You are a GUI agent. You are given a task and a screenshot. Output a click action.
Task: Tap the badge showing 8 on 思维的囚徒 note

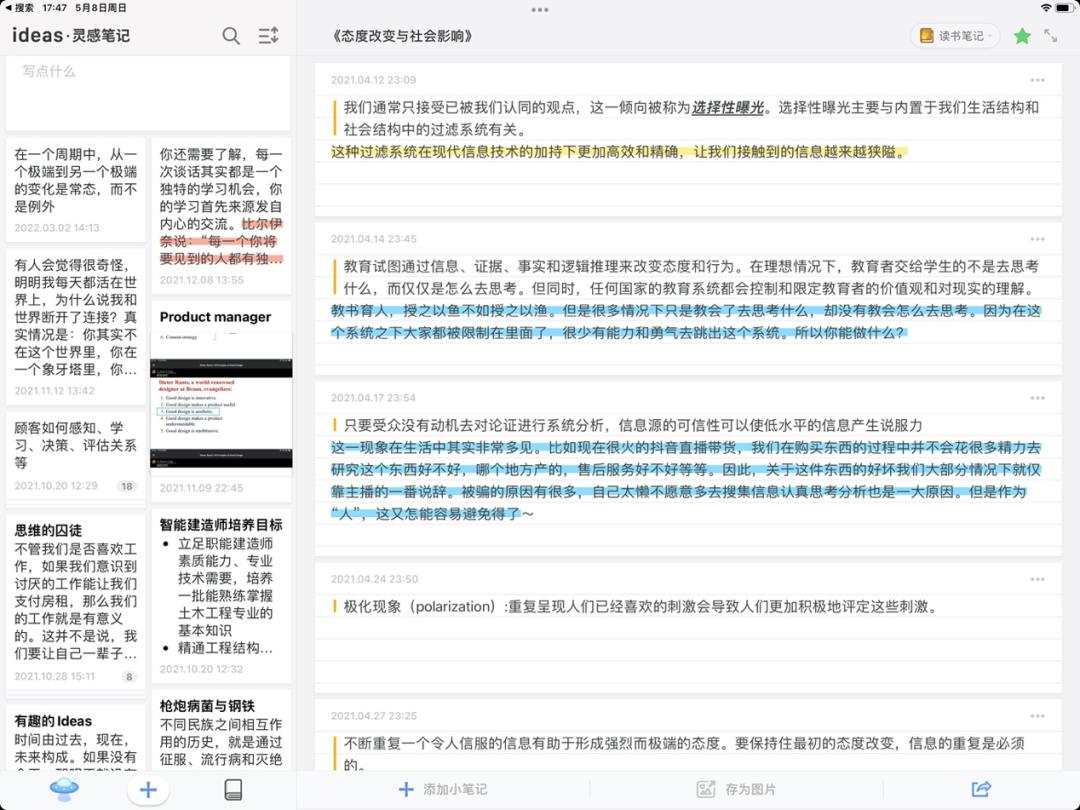tap(128, 675)
